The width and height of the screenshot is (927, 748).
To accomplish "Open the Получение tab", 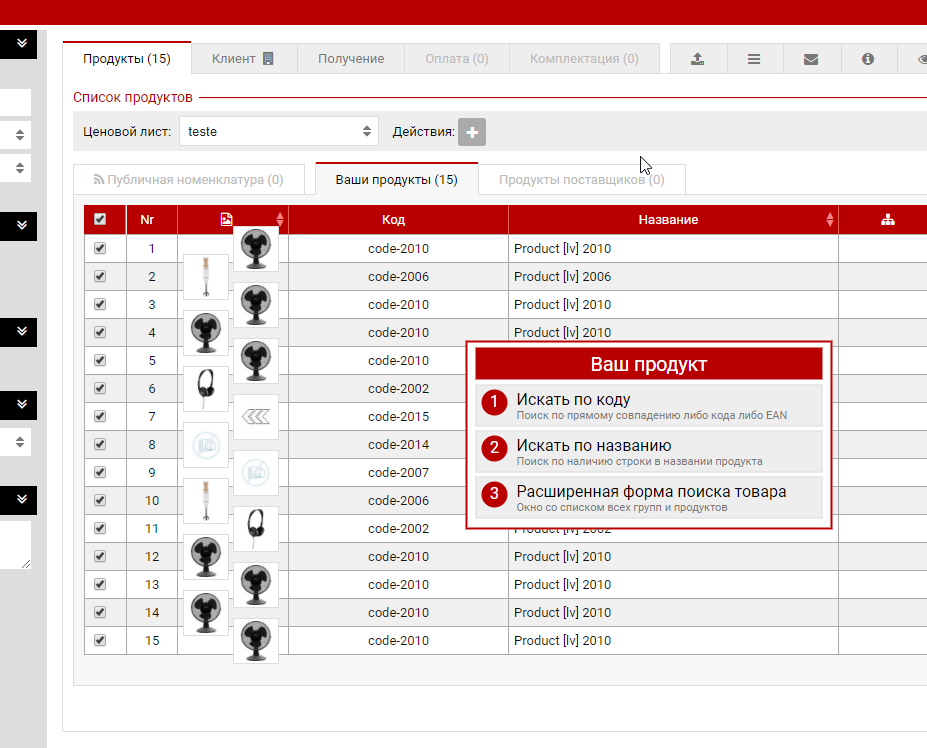I will point(351,59).
